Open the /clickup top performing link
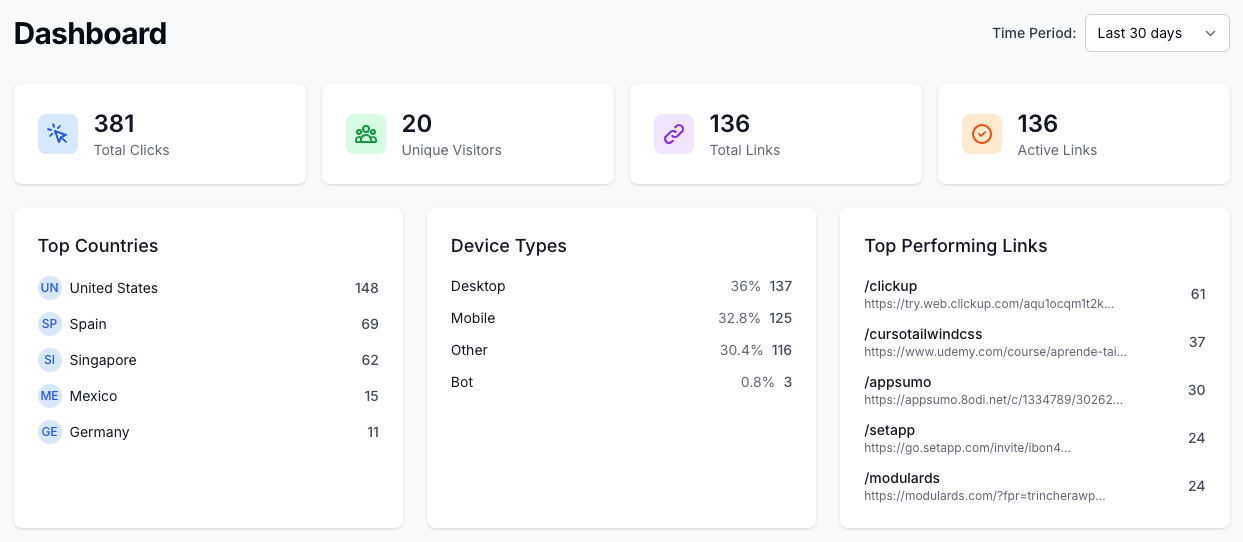Image resolution: width=1243 pixels, height=542 pixels. pyautogui.click(x=890, y=286)
